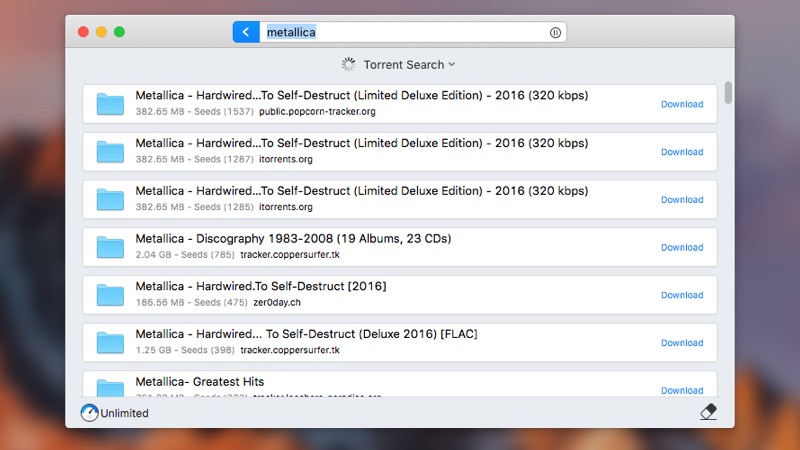
Task: Click folder icon of Greatest Hits result
Action: 110,388
